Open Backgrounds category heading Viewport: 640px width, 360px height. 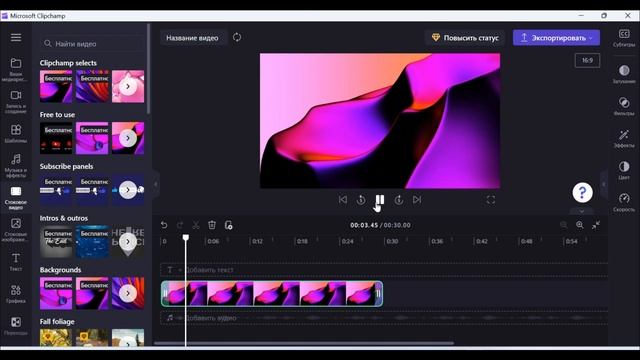coord(60,270)
